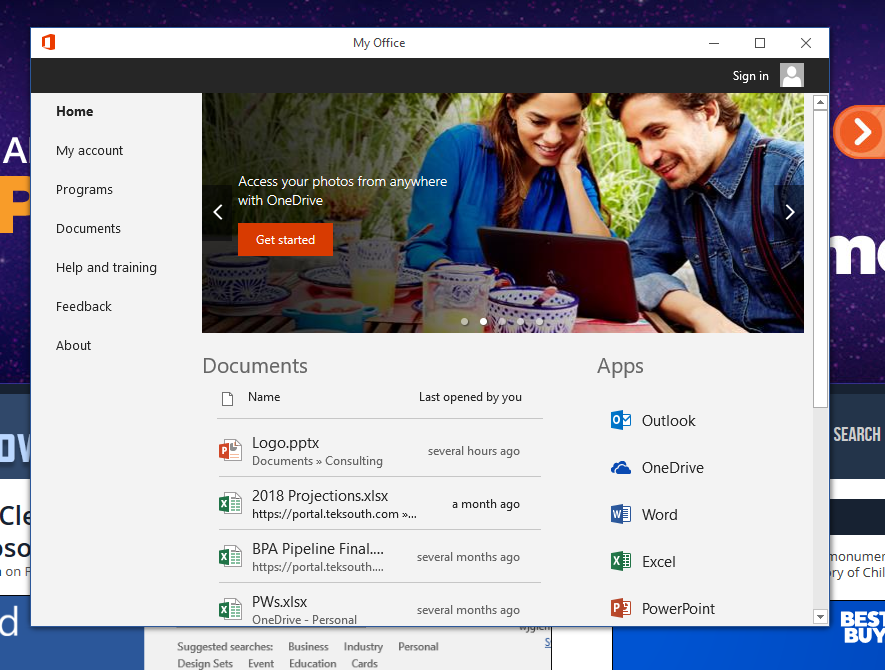The image size is (885, 670).
Task: Launch Excel from the Apps icon
Action: coord(621,561)
